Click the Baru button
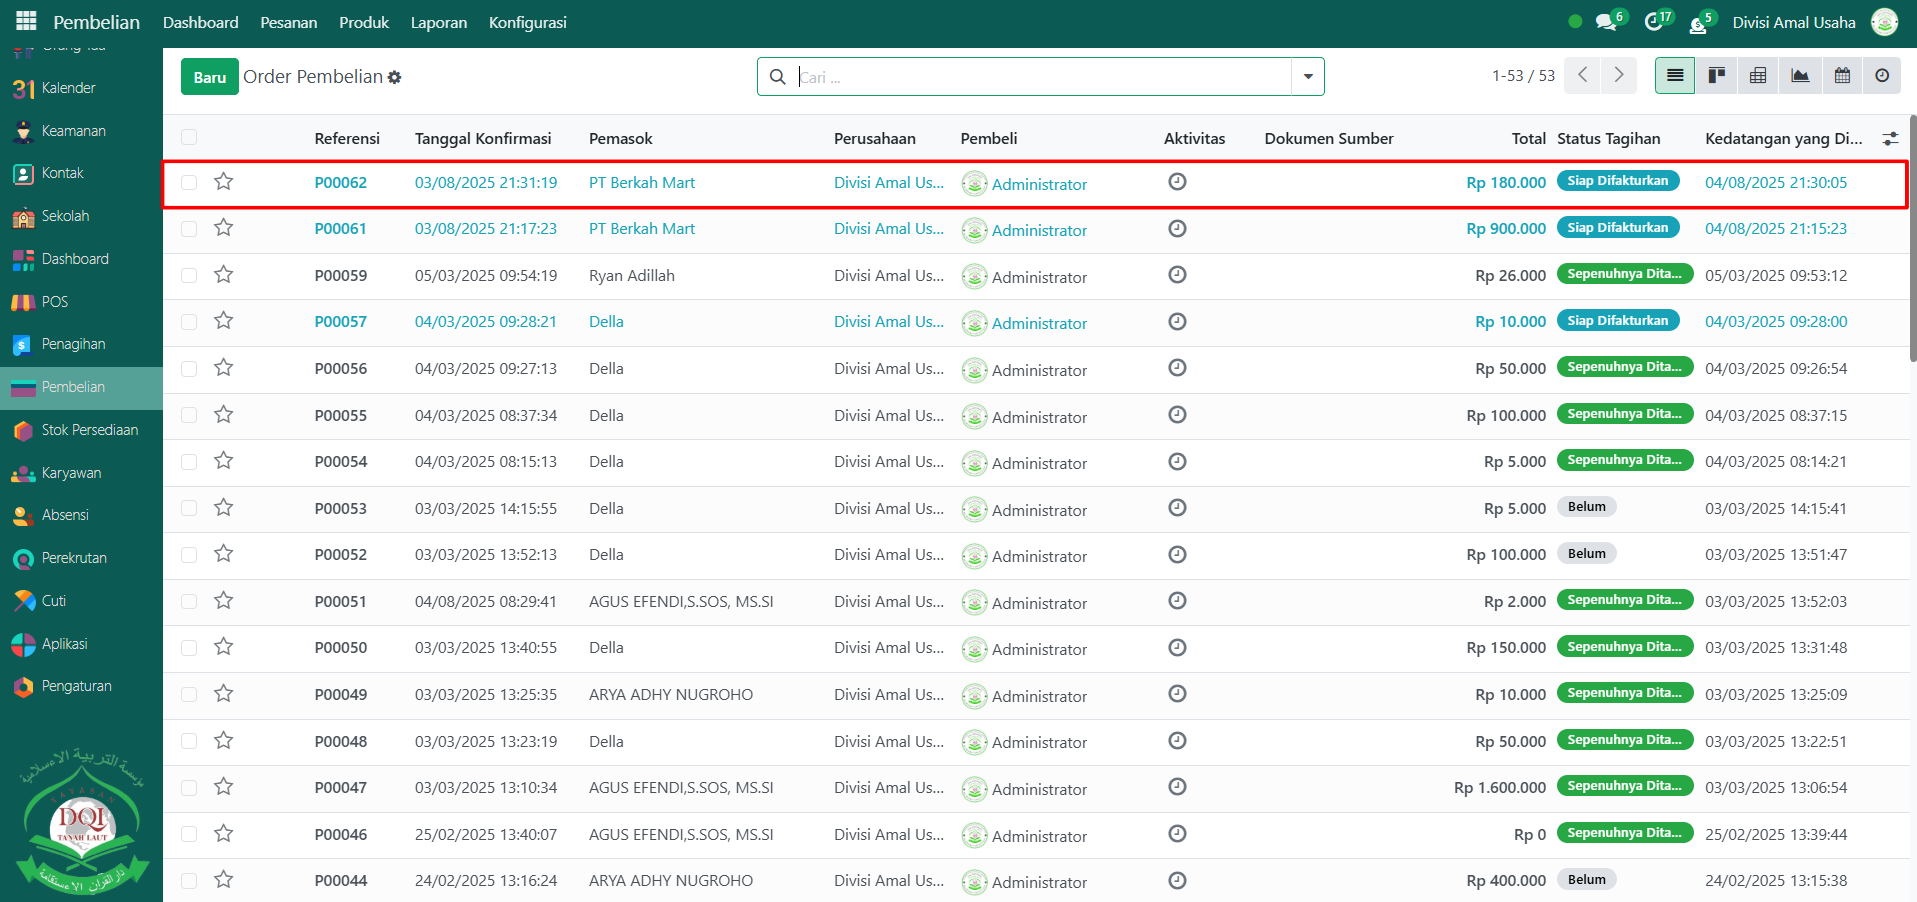The image size is (1917, 902). [x=209, y=77]
